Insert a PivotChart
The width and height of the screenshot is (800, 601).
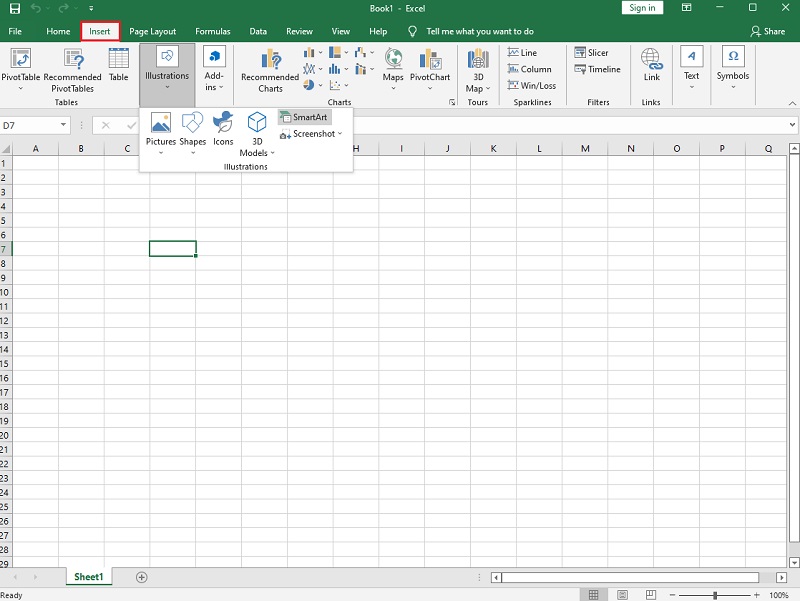click(430, 69)
